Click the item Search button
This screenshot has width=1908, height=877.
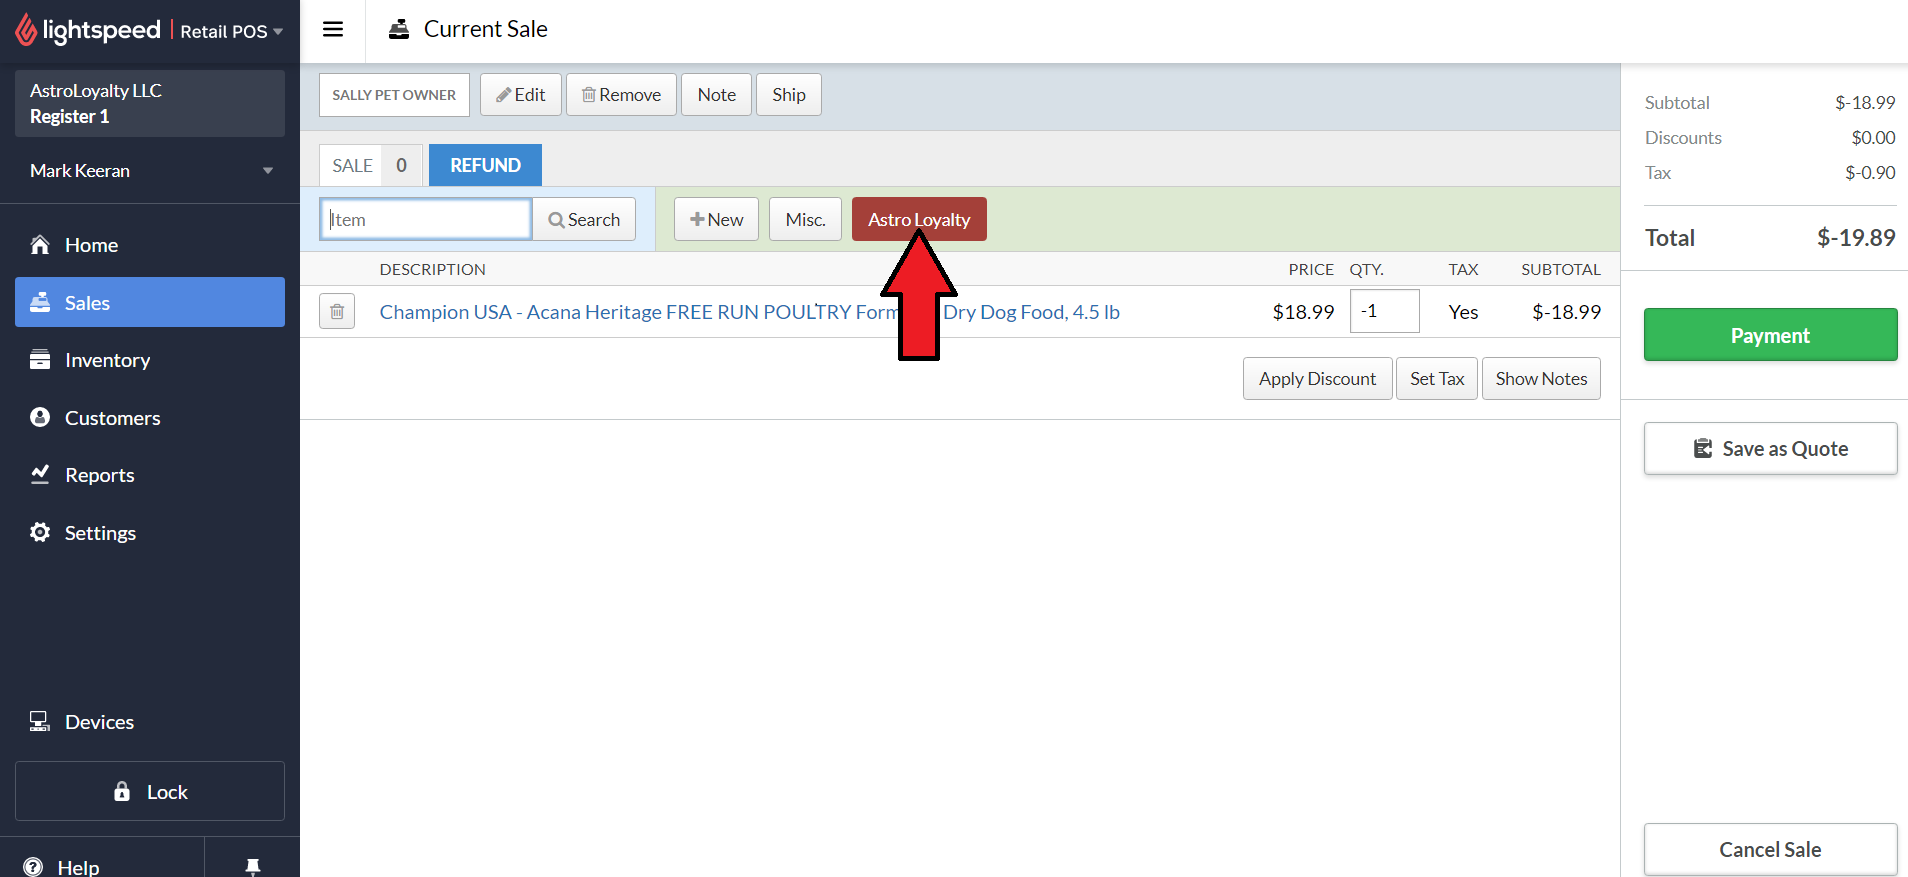584,219
